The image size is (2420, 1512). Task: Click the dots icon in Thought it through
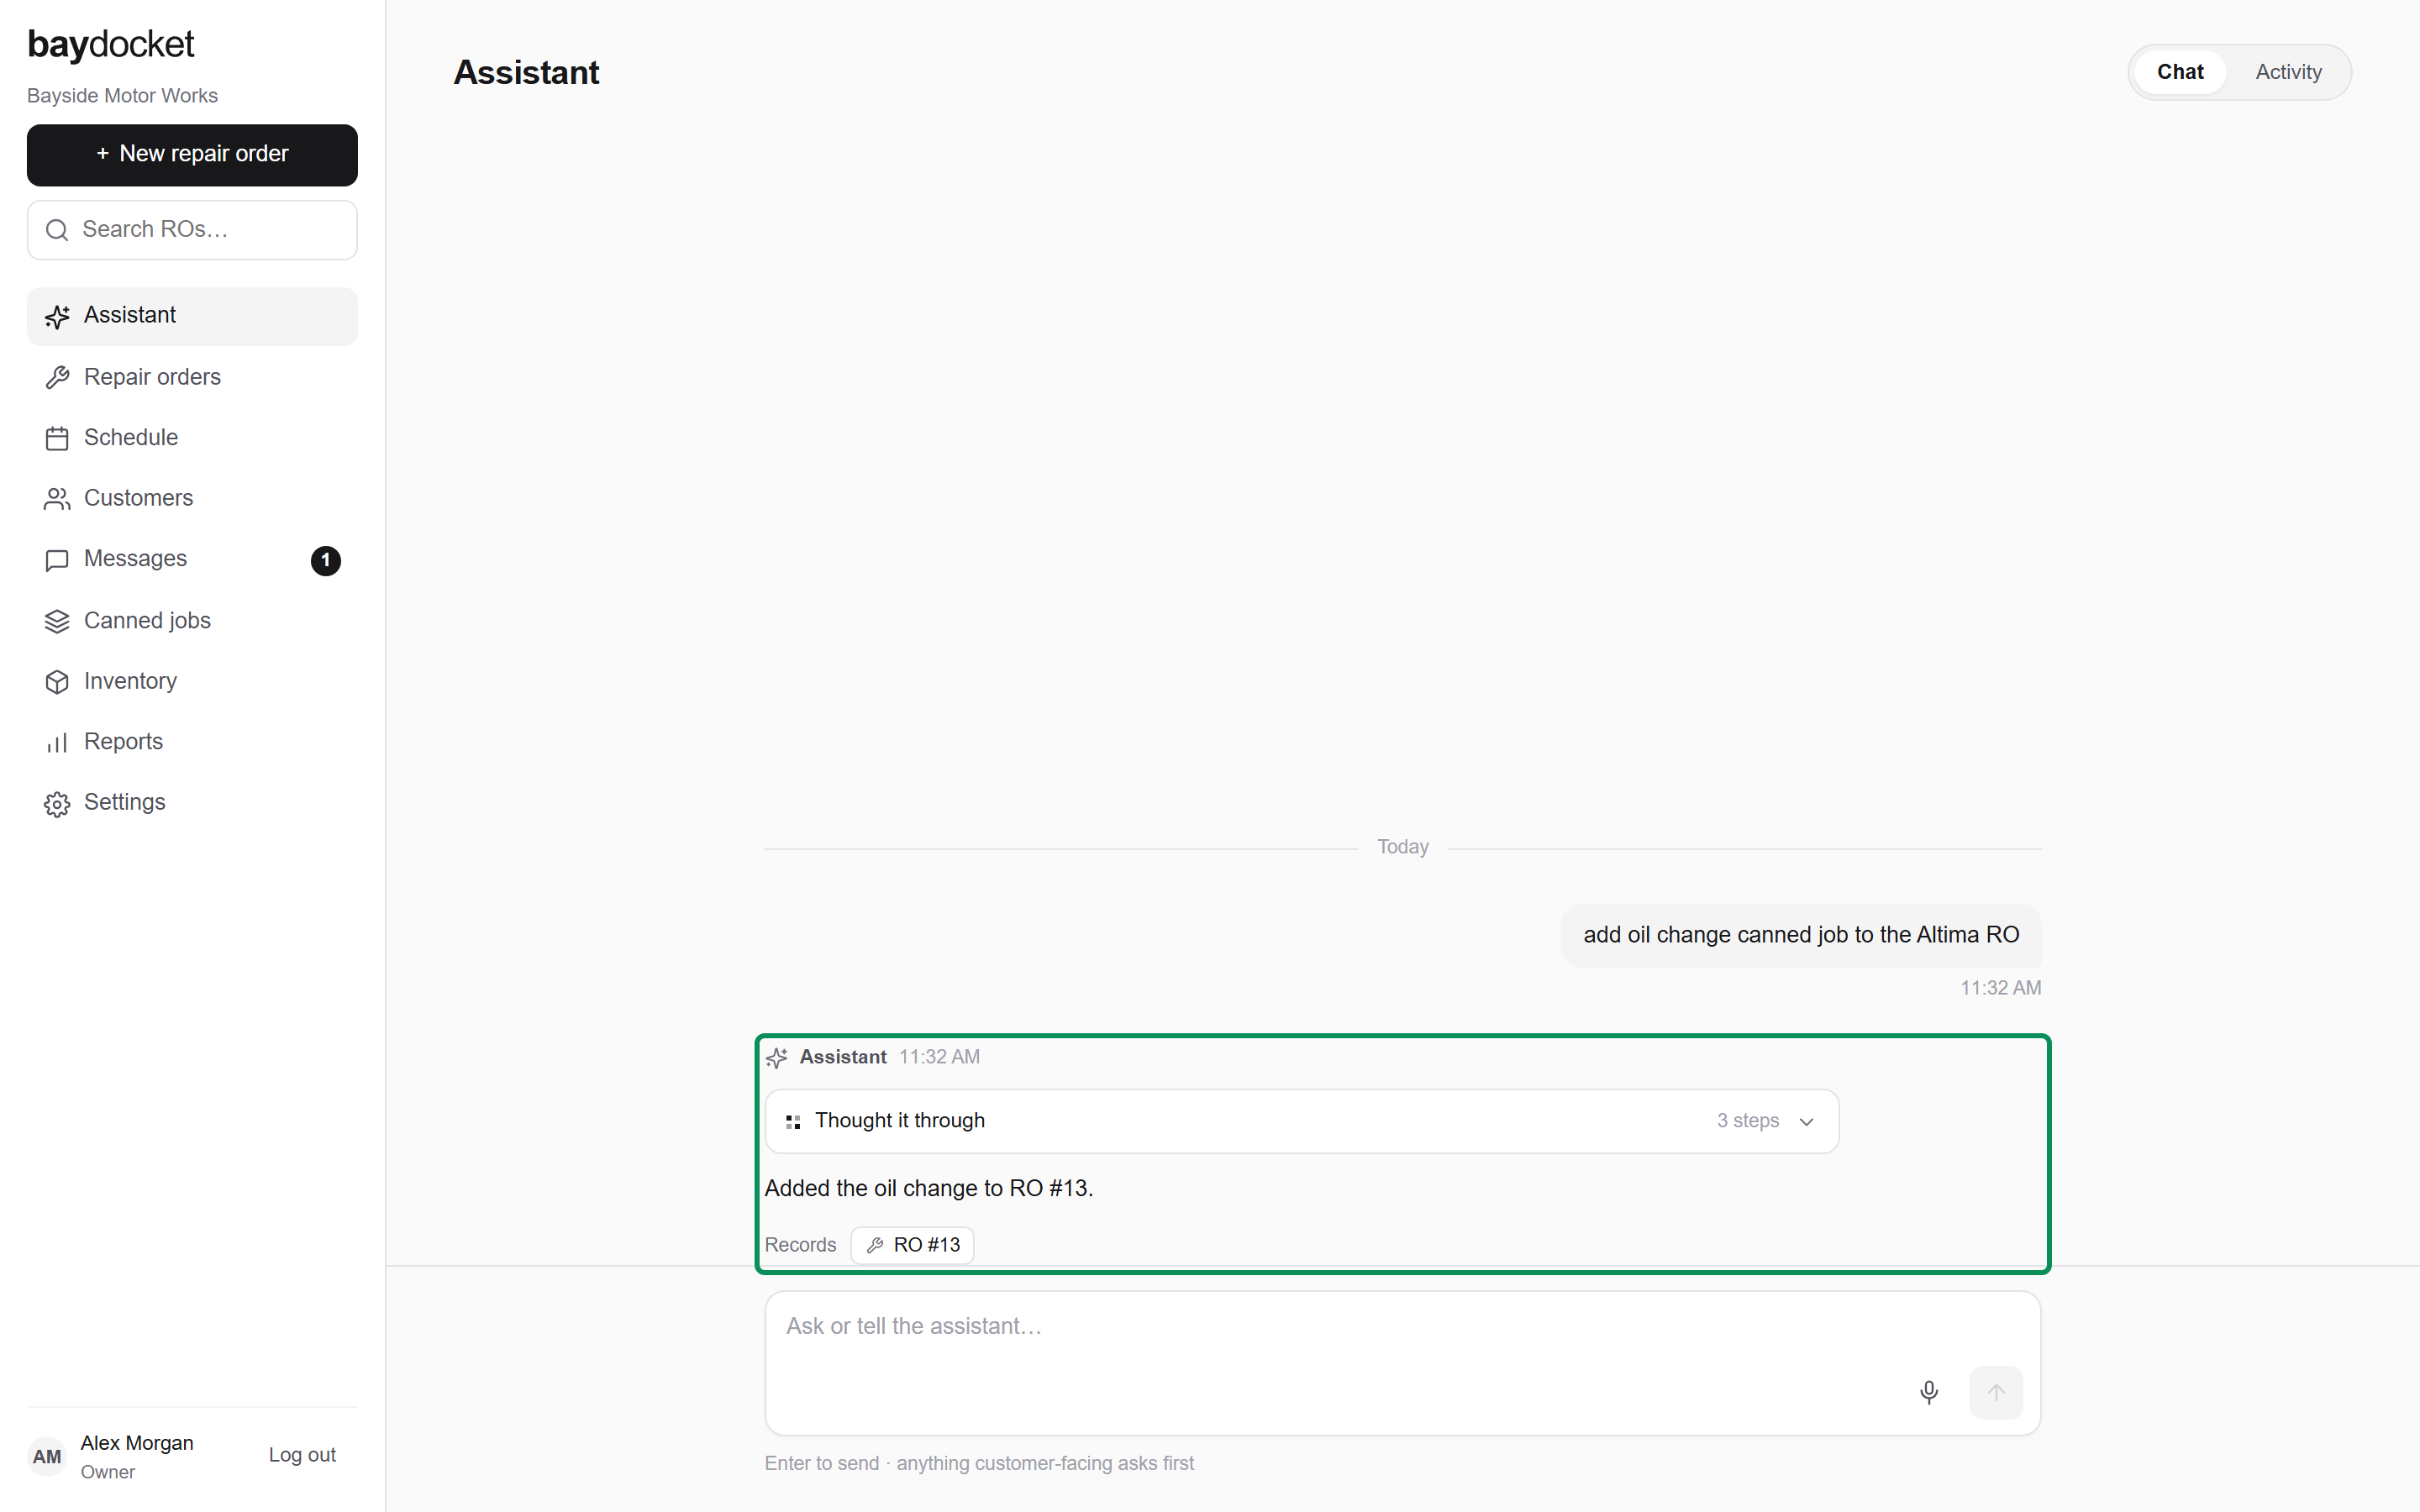[x=793, y=1122]
